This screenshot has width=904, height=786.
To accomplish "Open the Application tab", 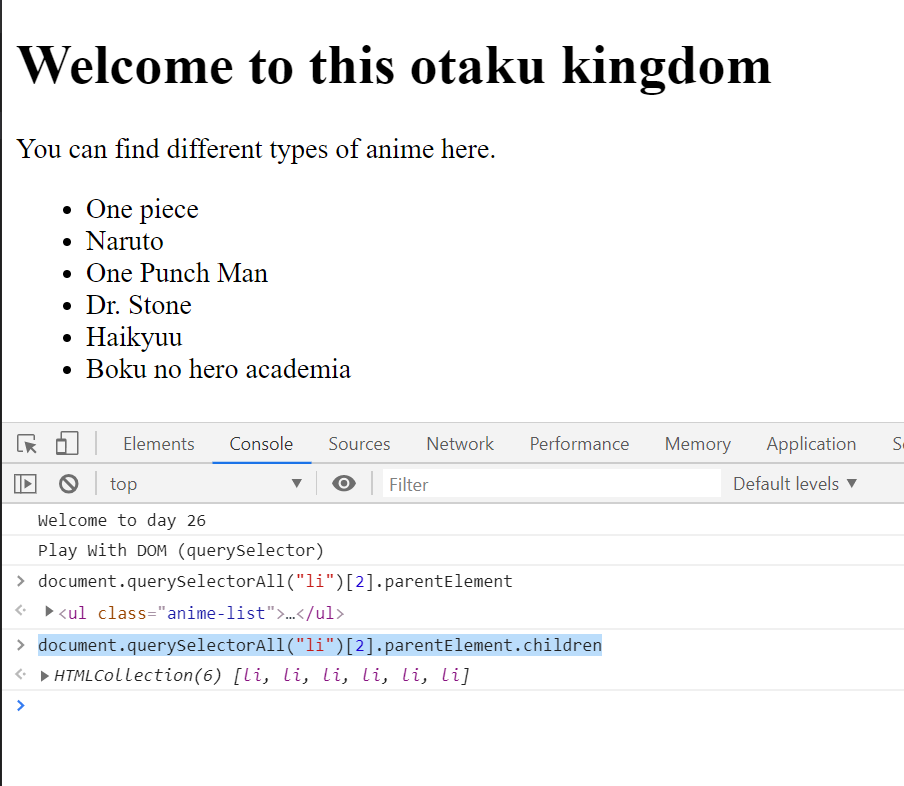I will [811, 443].
